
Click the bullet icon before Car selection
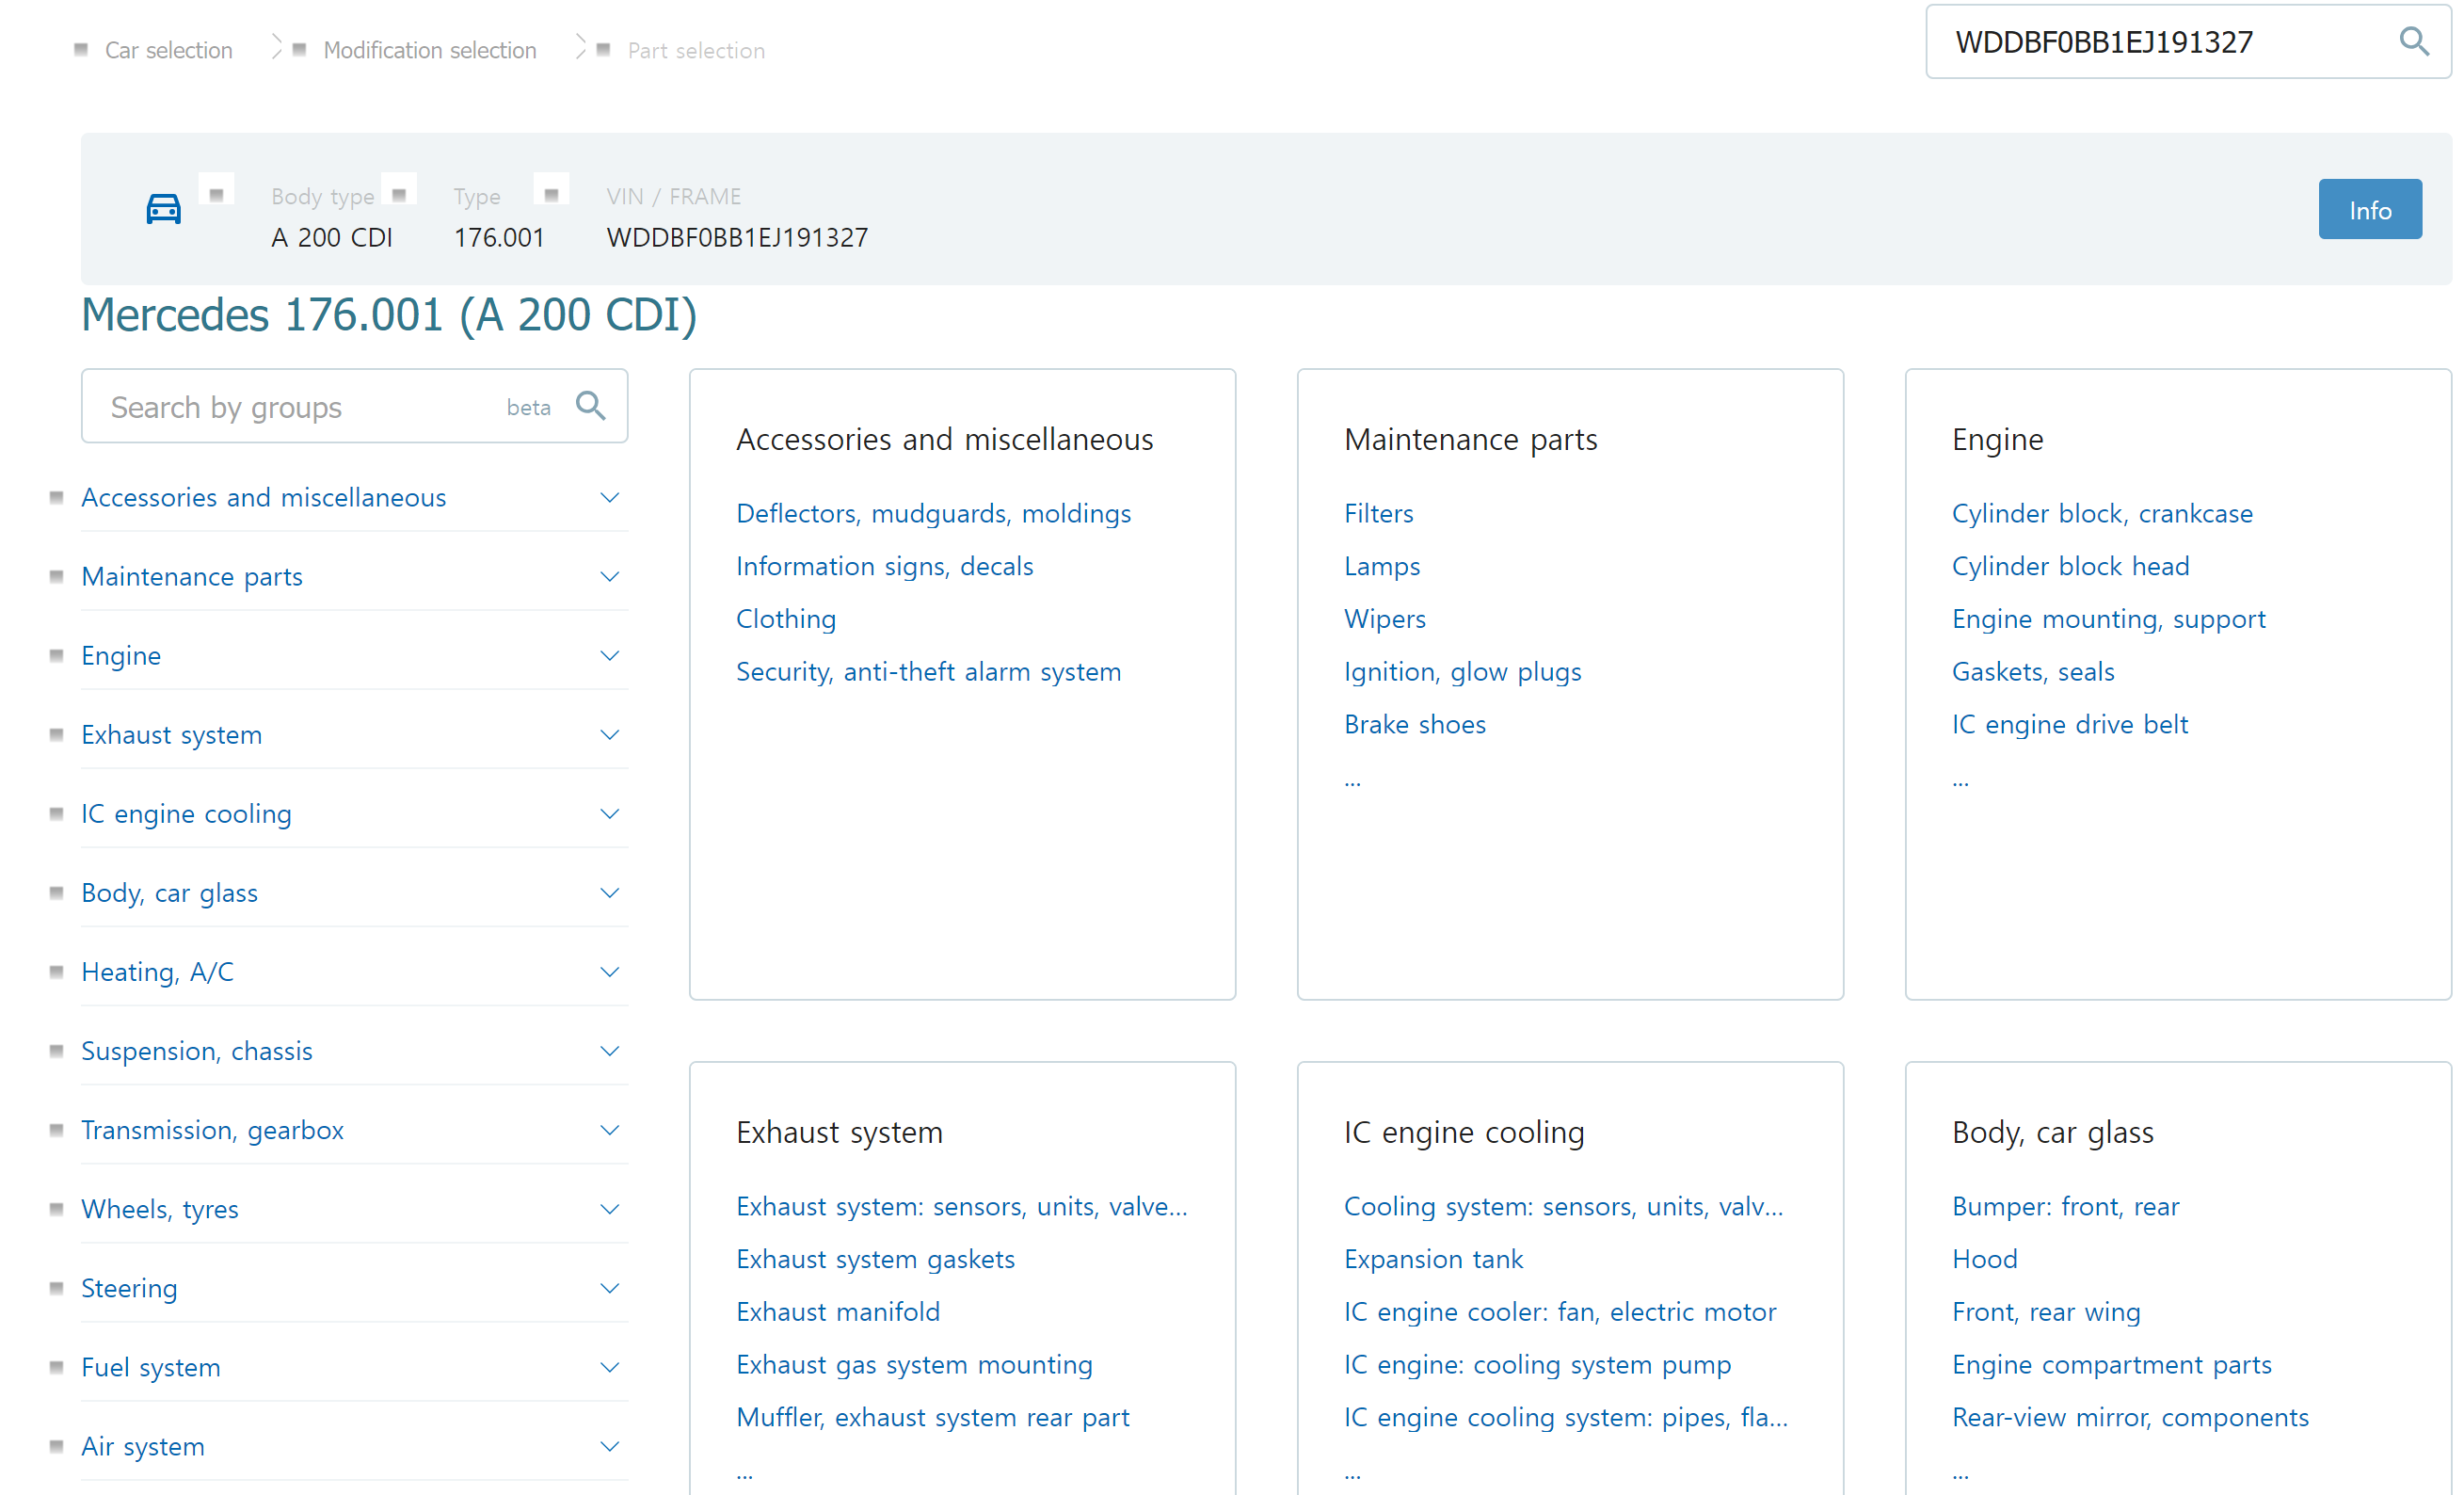(x=81, y=49)
